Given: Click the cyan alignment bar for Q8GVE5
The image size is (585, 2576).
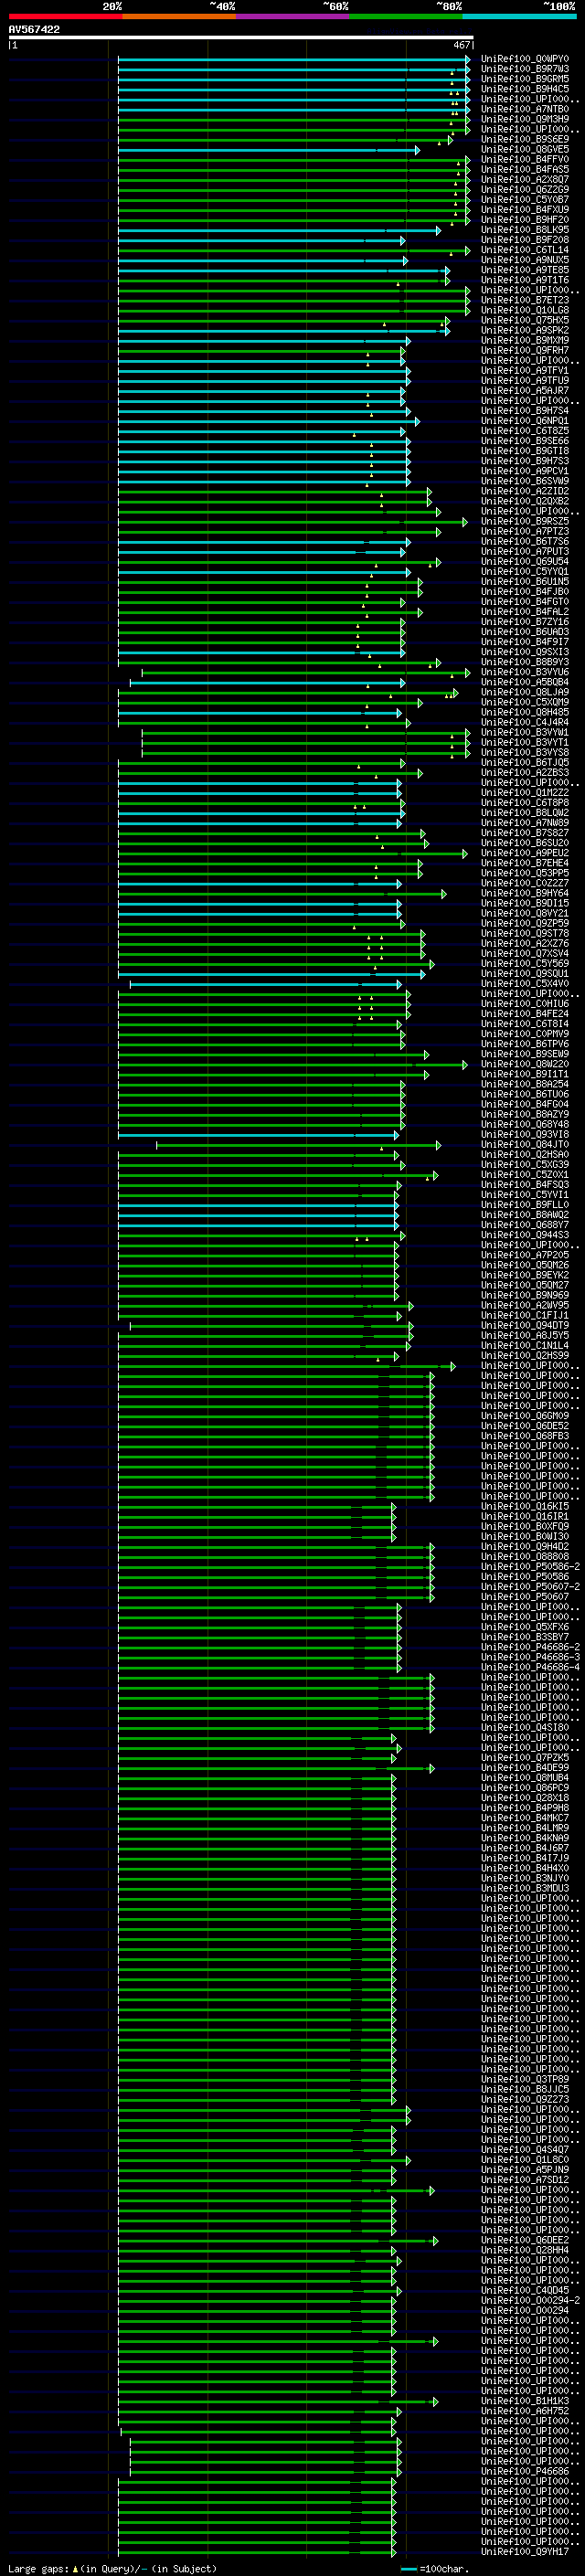Looking at the screenshot, I should coord(268,150).
